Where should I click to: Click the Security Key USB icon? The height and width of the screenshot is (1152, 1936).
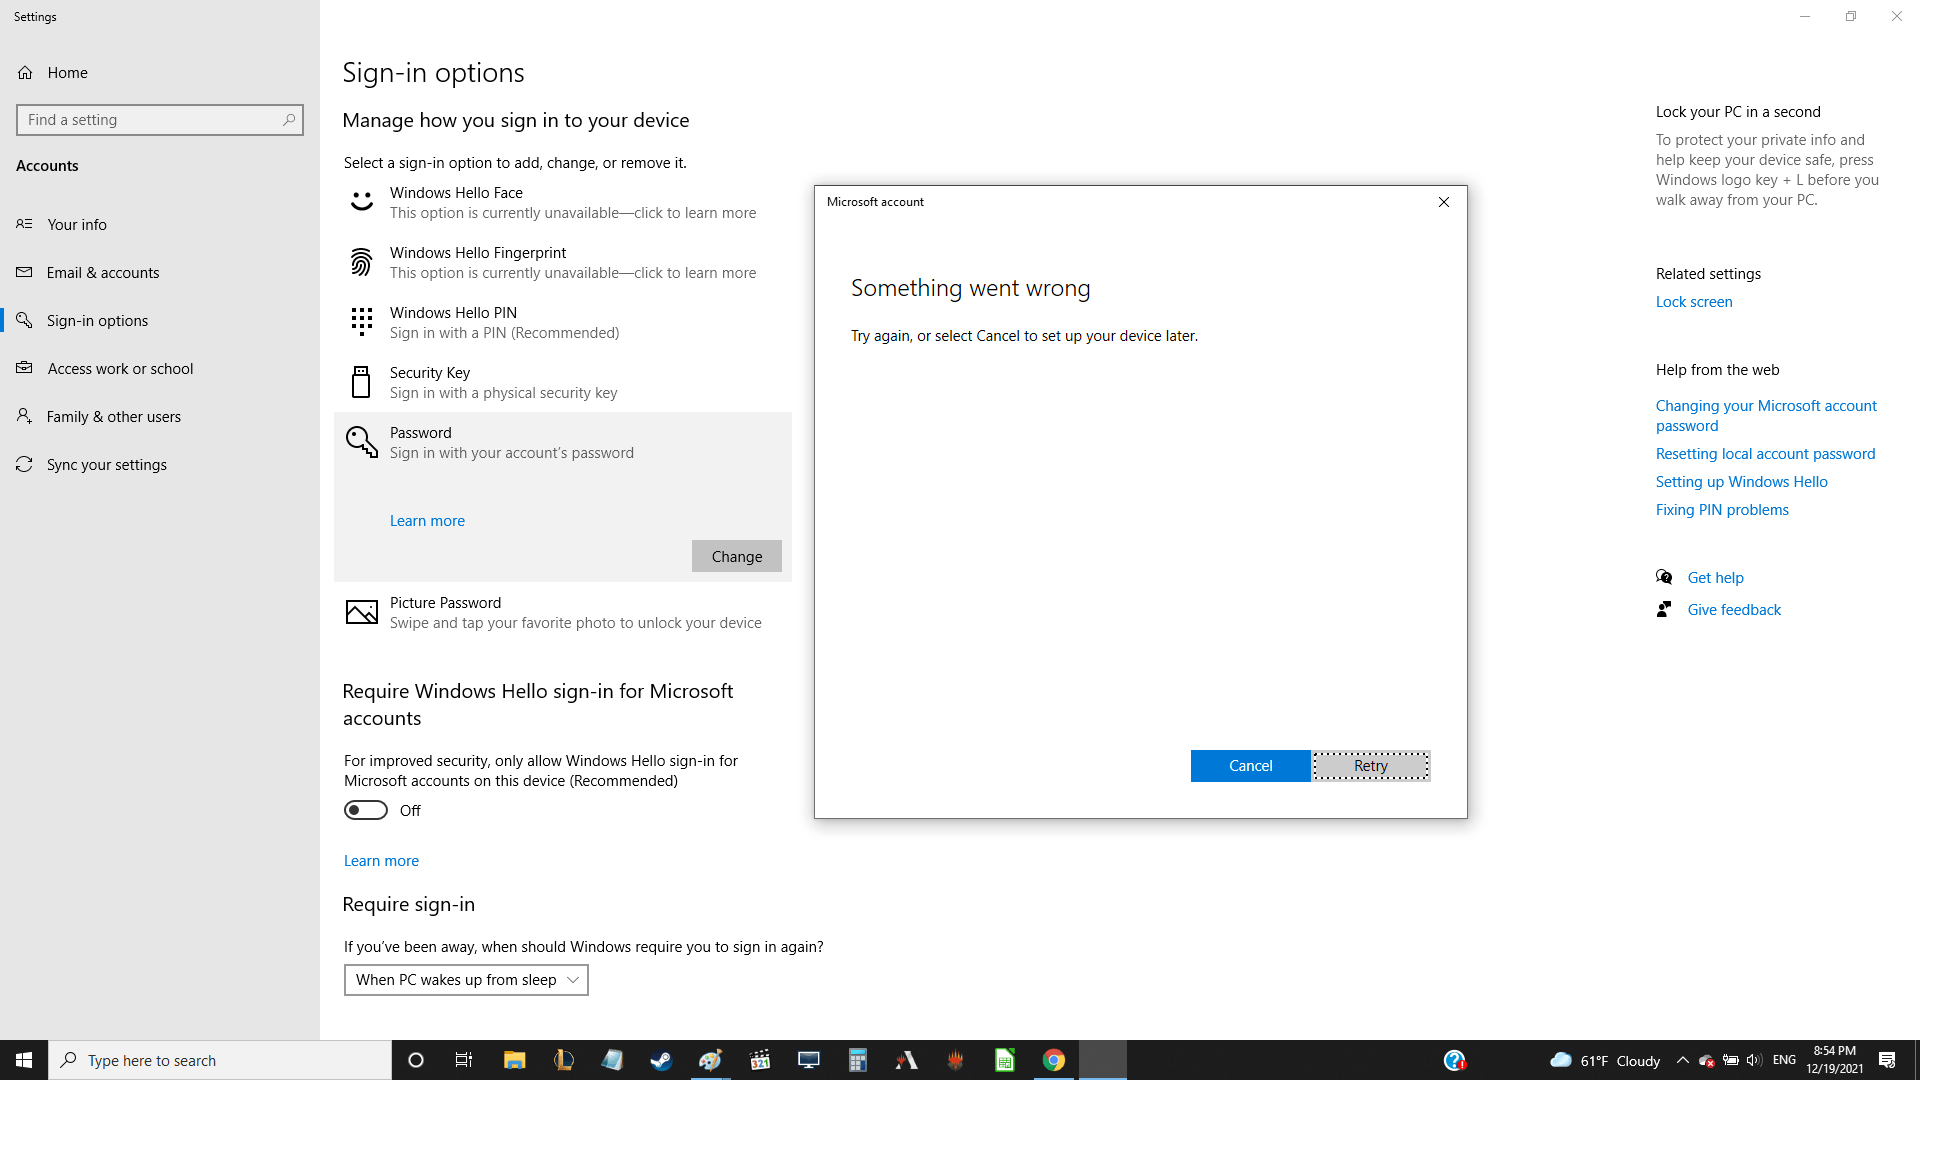[x=361, y=382]
